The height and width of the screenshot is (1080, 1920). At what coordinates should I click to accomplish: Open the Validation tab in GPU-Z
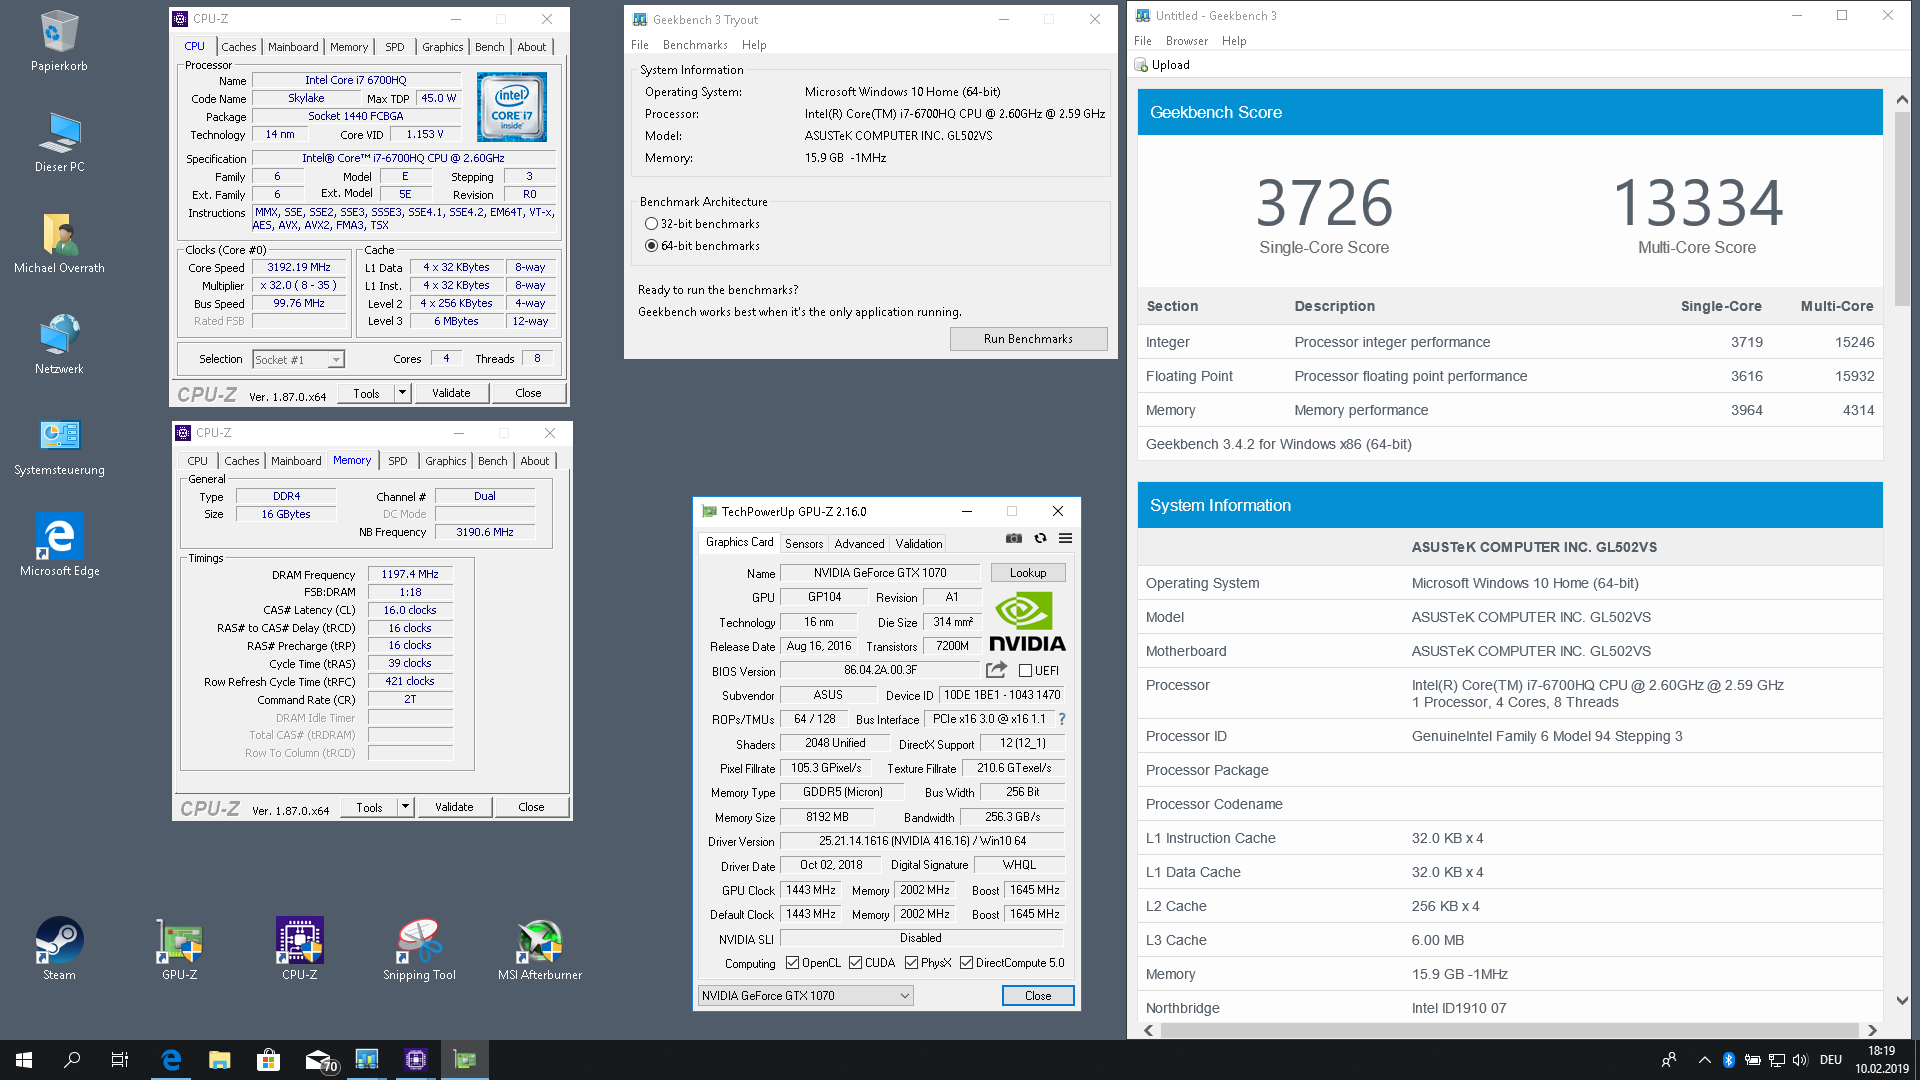[918, 544]
